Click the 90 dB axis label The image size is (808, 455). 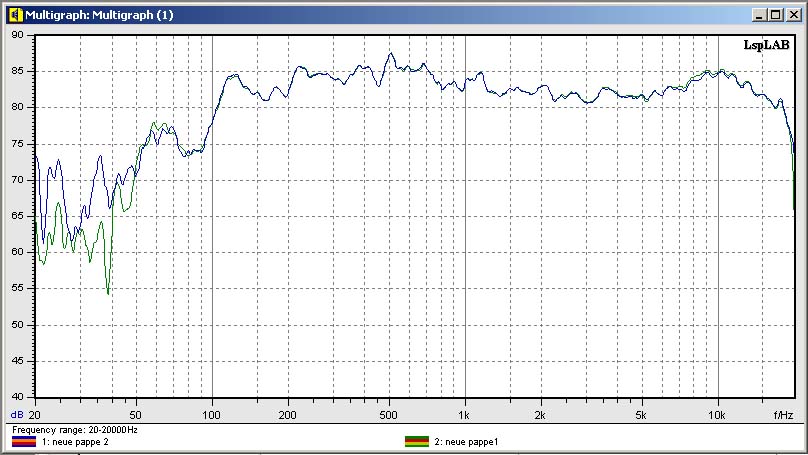pos(18,35)
